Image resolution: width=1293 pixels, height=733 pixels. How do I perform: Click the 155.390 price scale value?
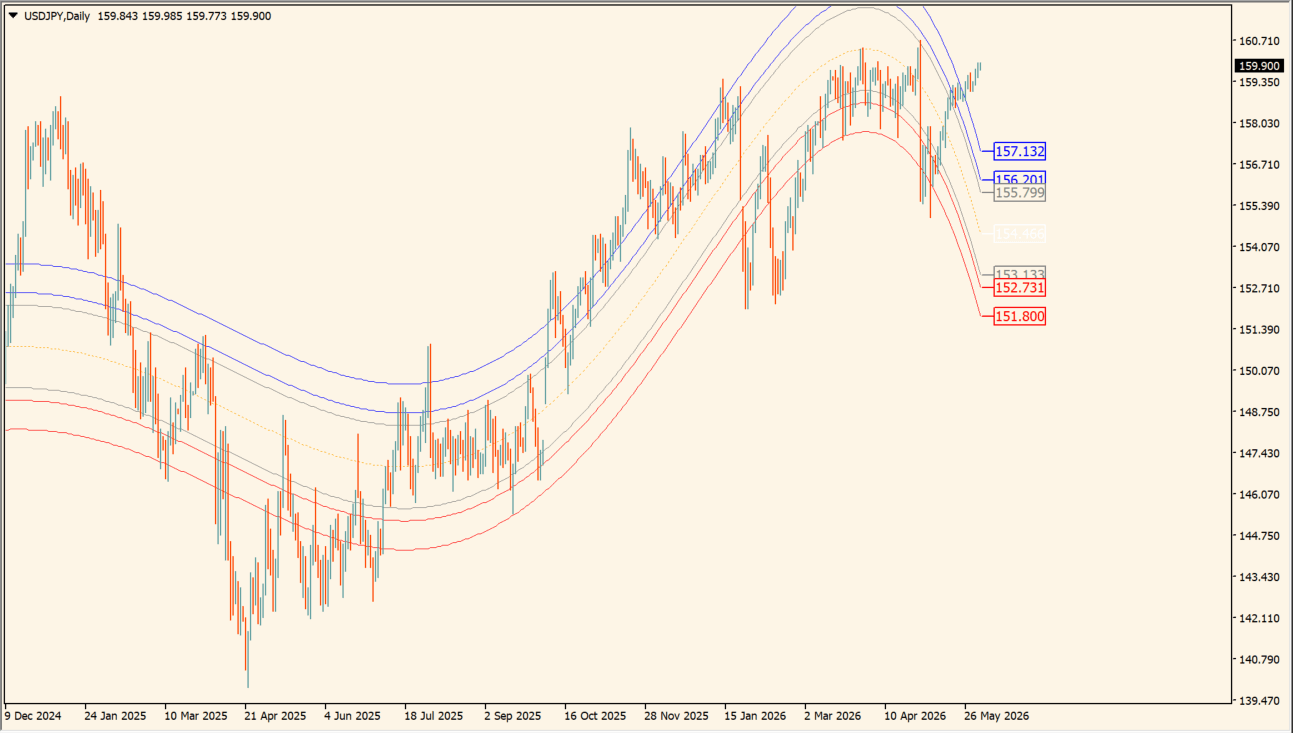tap(1259, 206)
